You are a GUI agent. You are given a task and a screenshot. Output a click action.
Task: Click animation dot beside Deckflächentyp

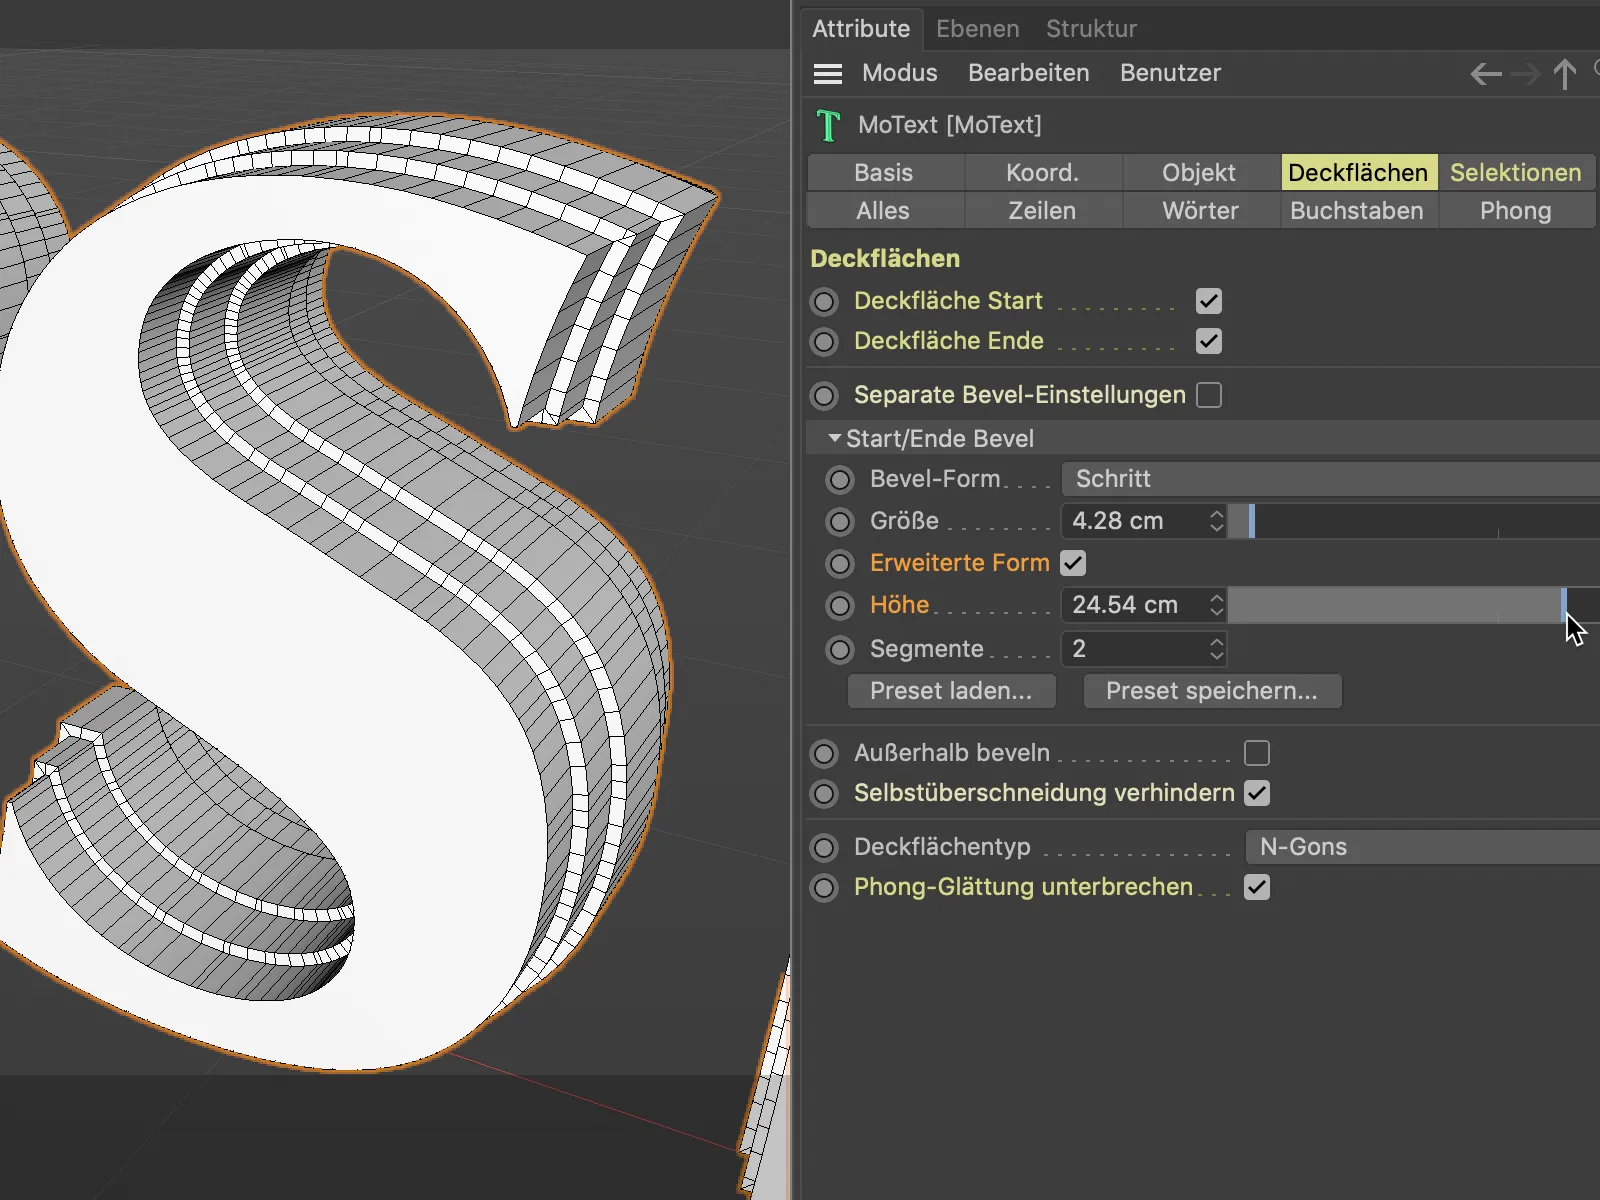pyautogui.click(x=824, y=848)
